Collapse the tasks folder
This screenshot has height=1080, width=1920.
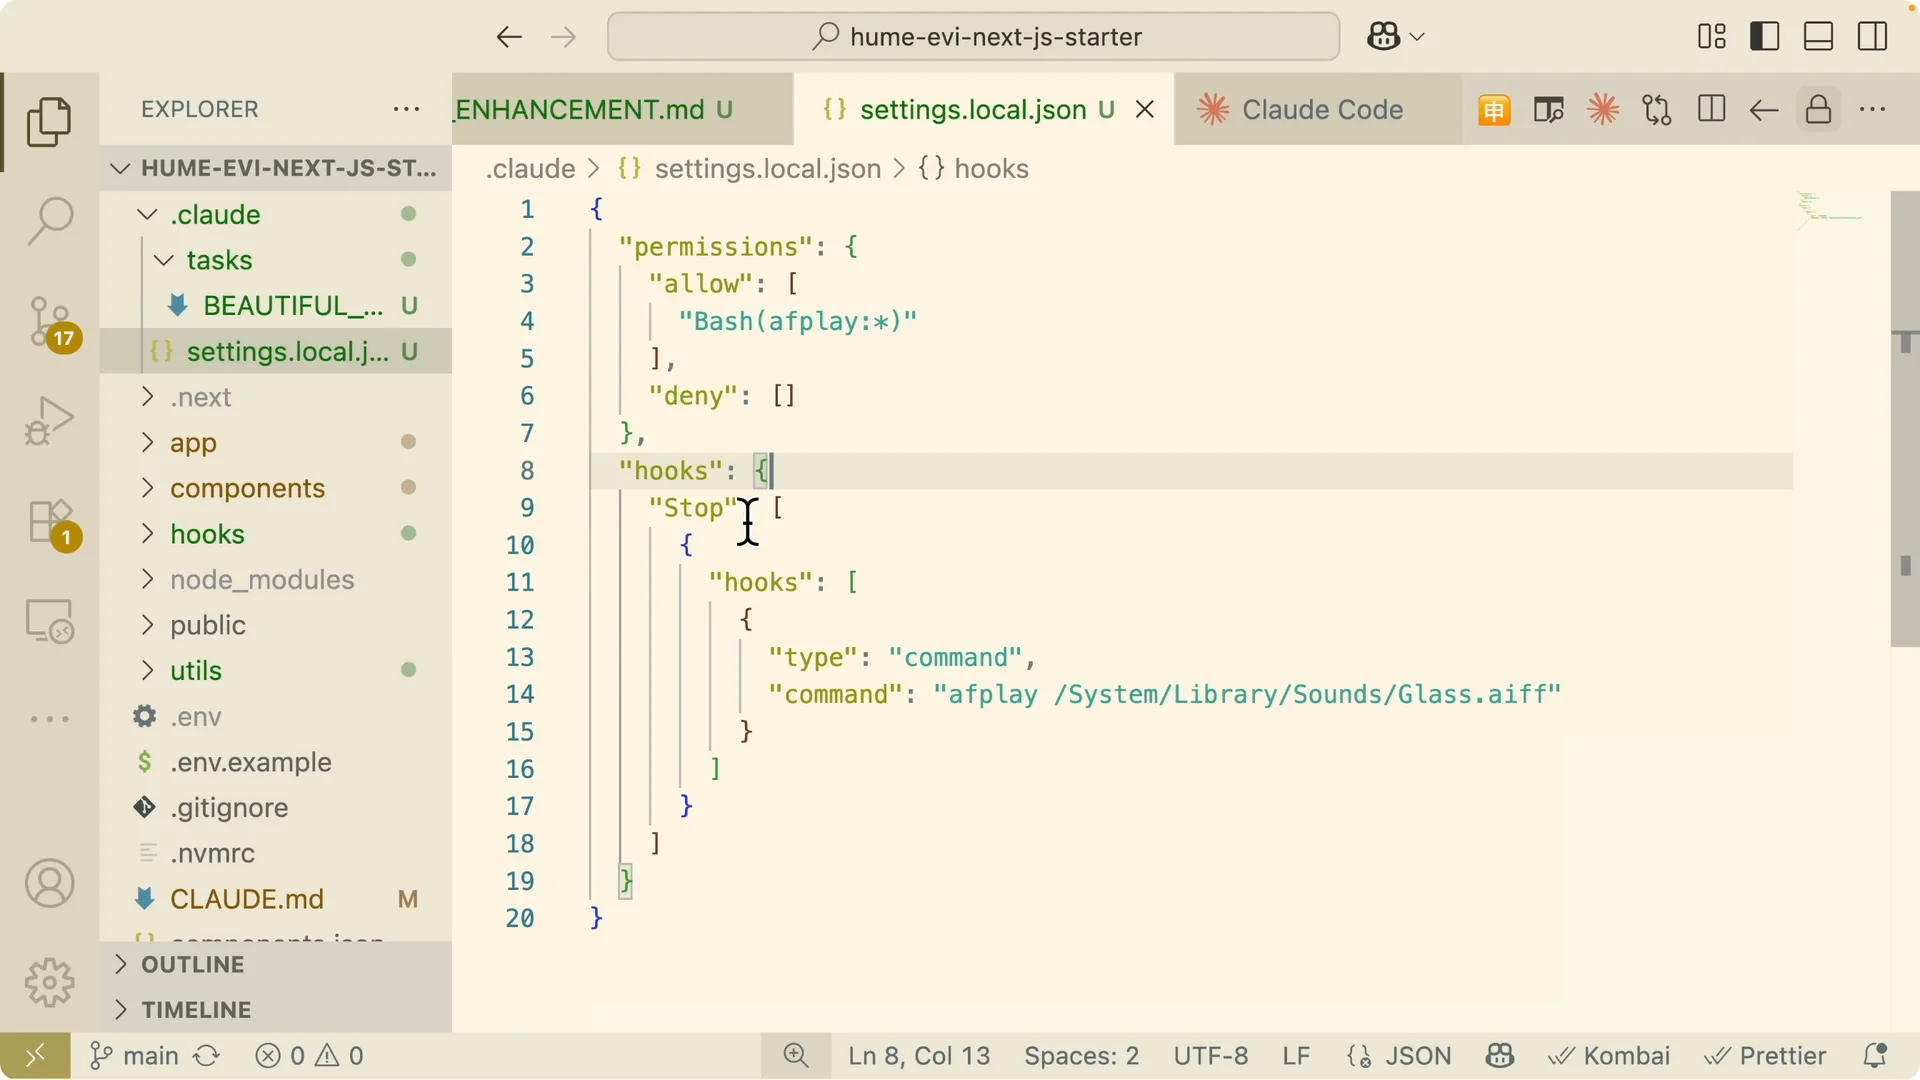coord(276,260)
